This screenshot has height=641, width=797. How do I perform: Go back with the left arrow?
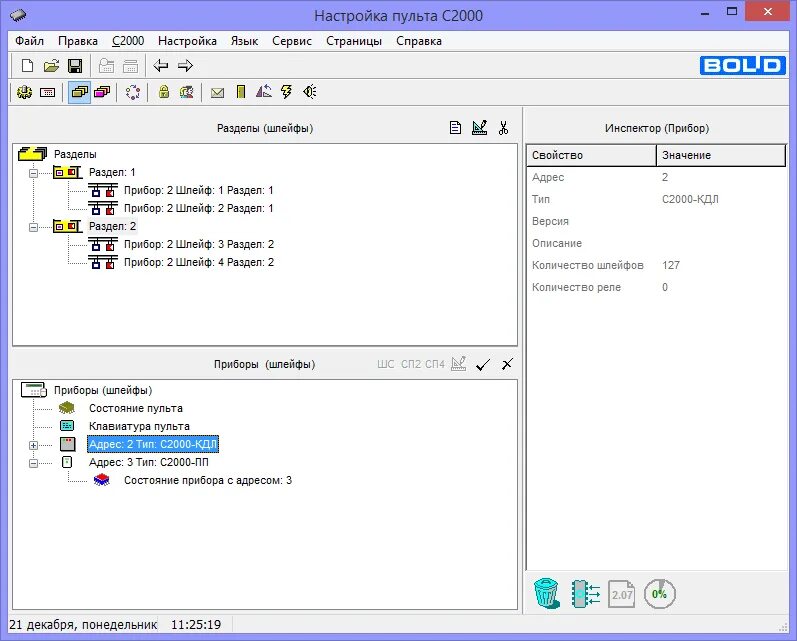click(161, 66)
